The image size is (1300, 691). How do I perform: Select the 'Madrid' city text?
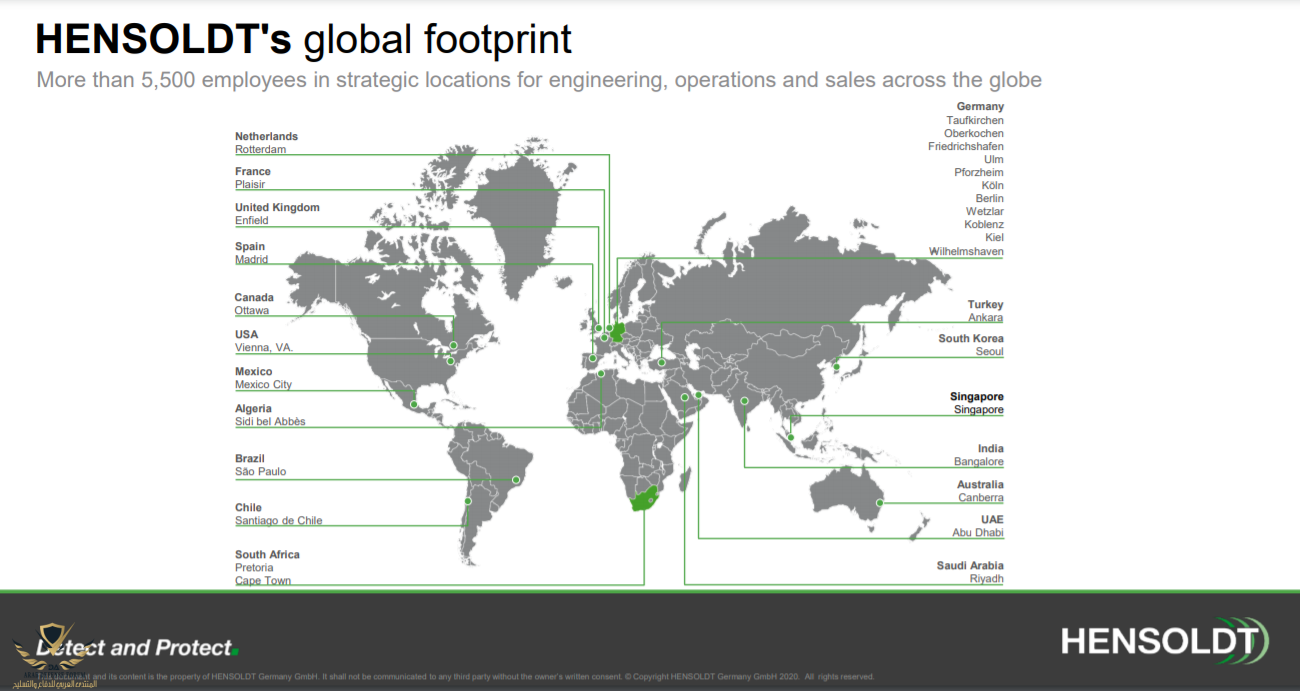coord(252,259)
